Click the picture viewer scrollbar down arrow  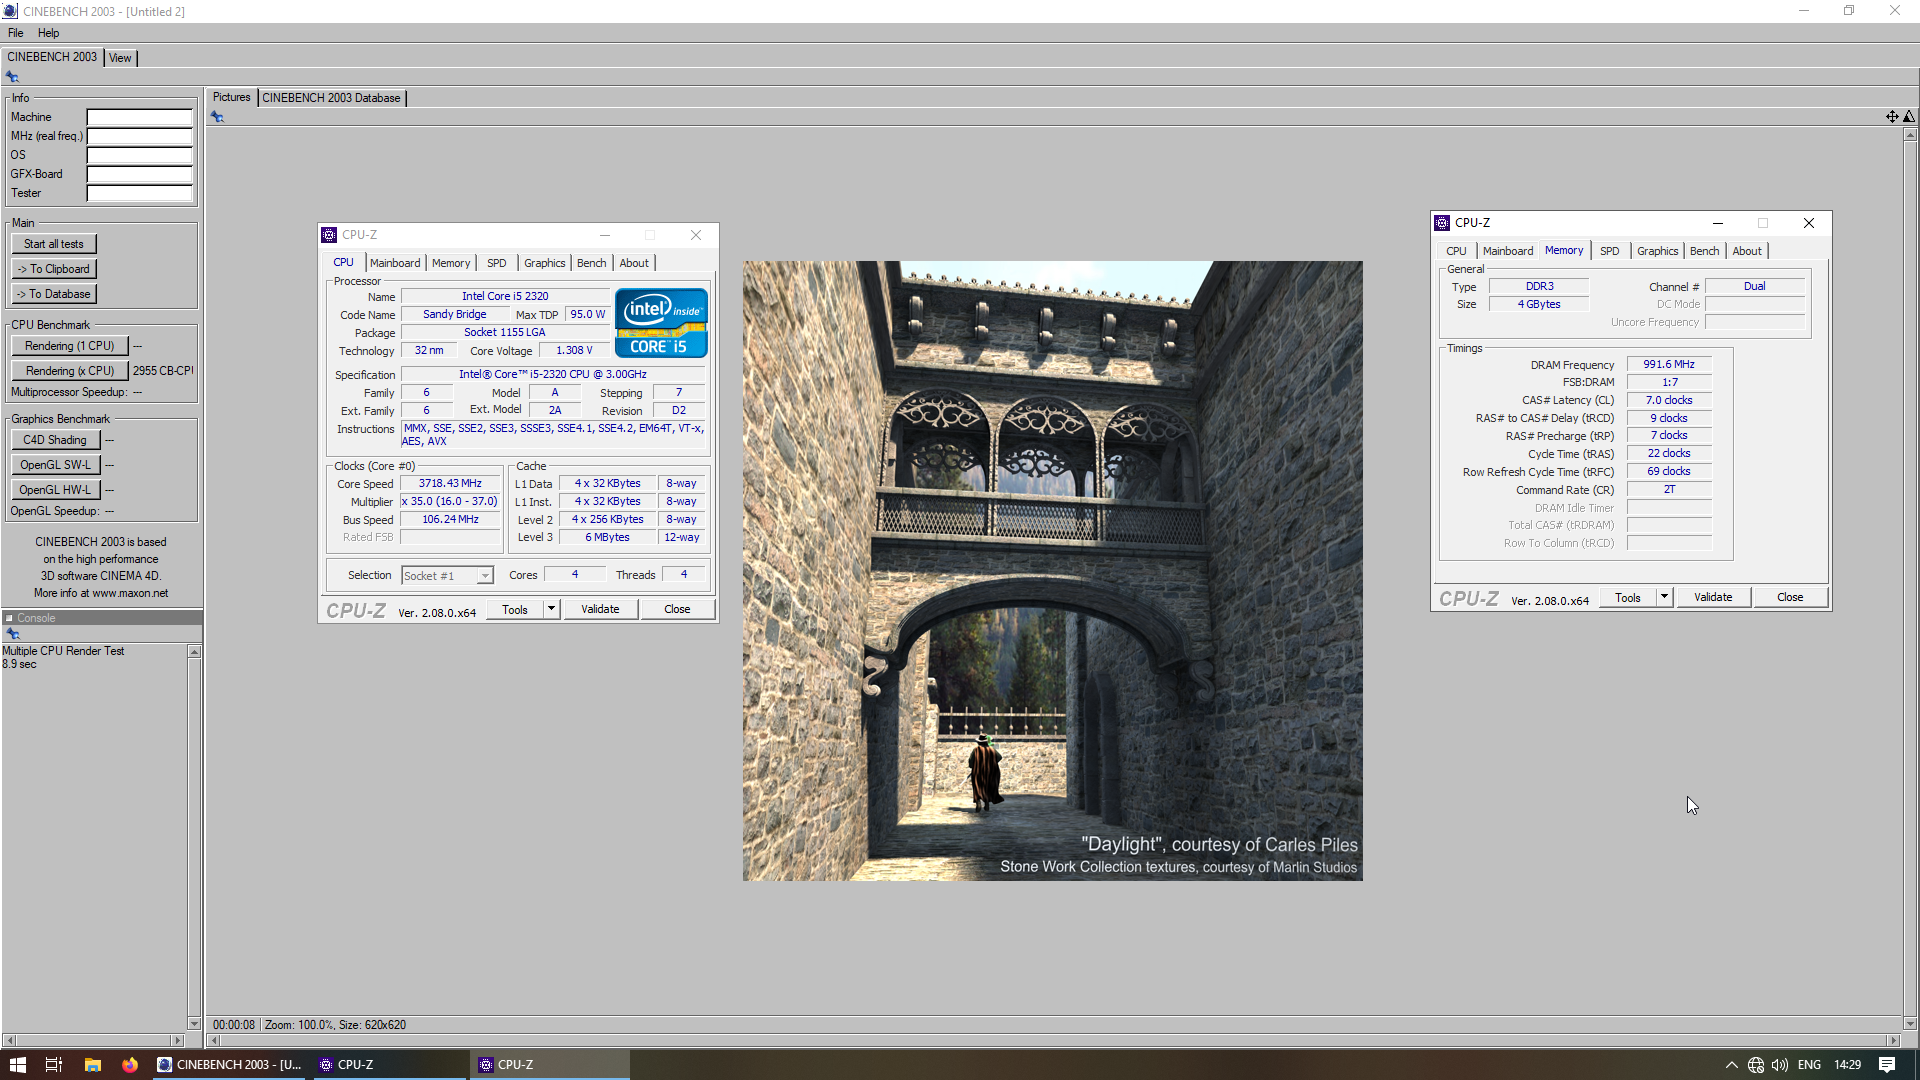(x=1910, y=1023)
